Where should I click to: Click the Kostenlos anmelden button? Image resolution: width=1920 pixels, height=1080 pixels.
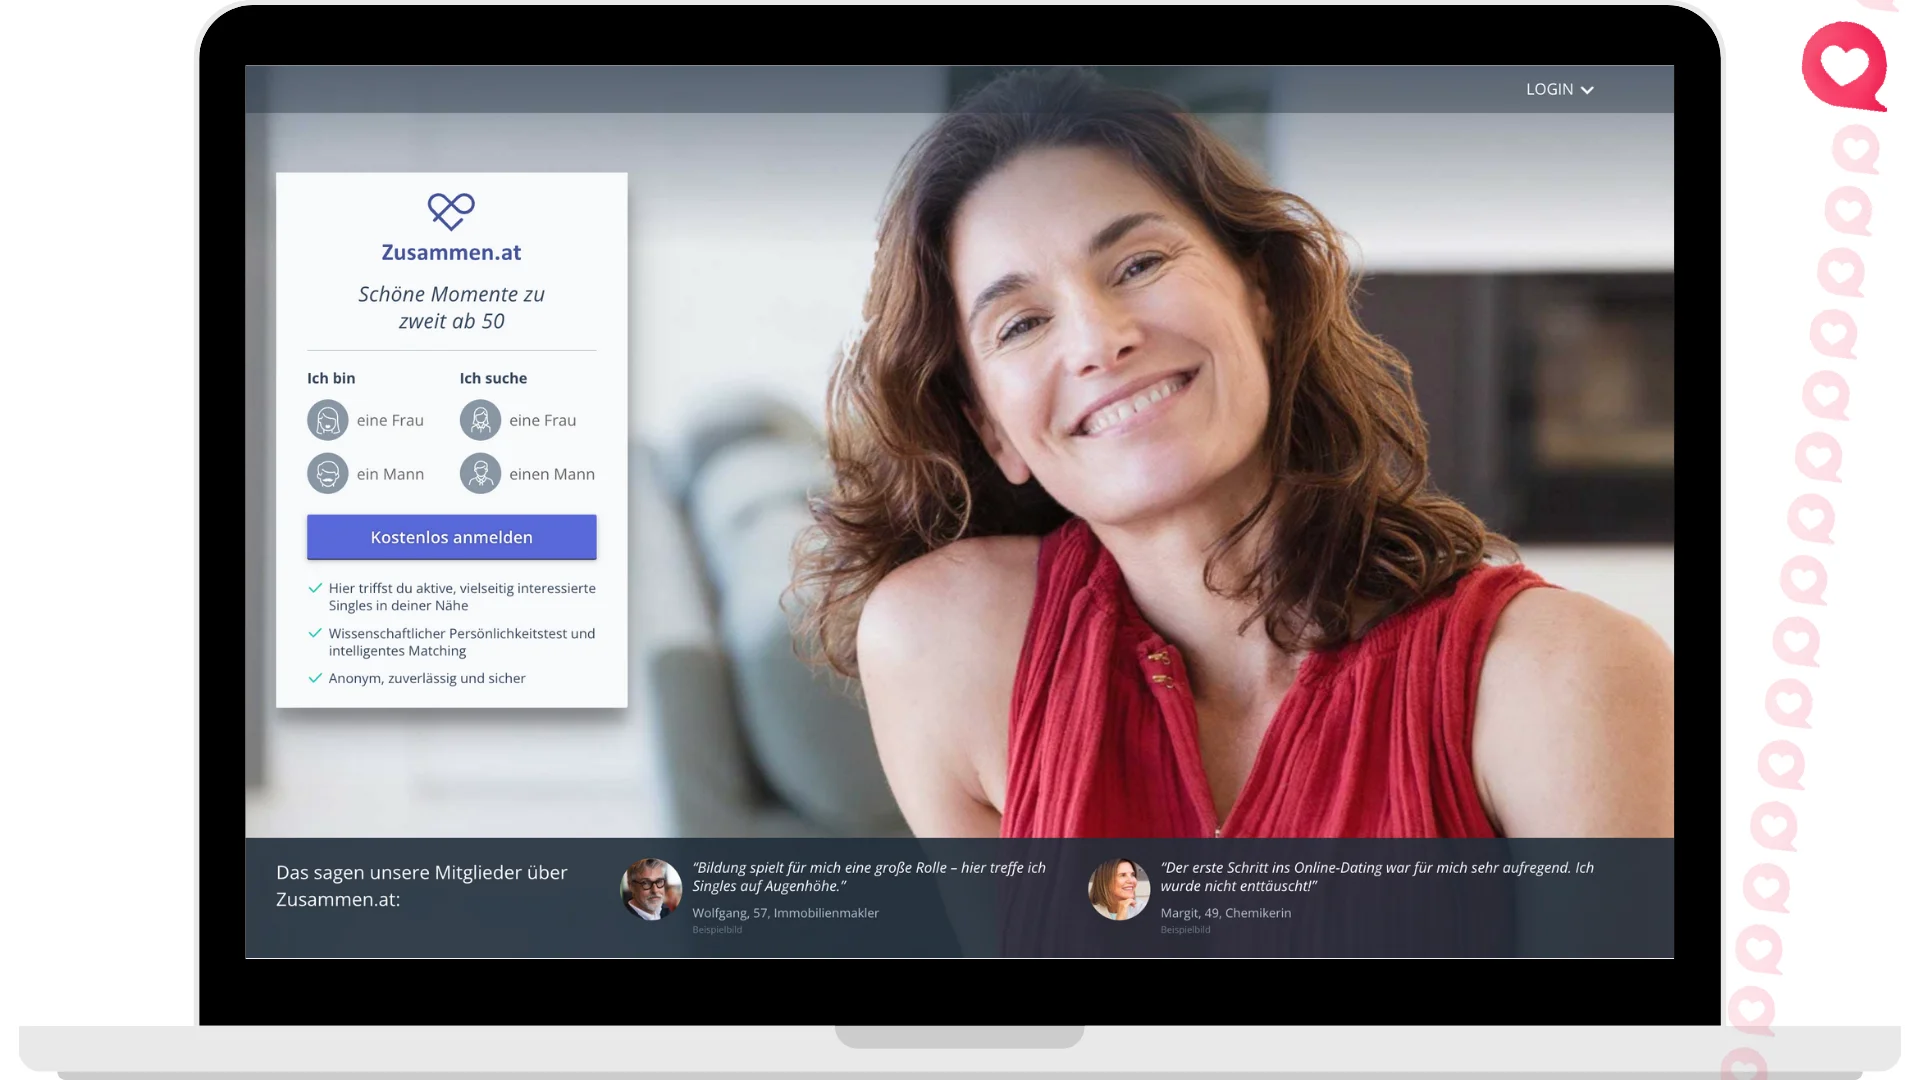(x=451, y=537)
